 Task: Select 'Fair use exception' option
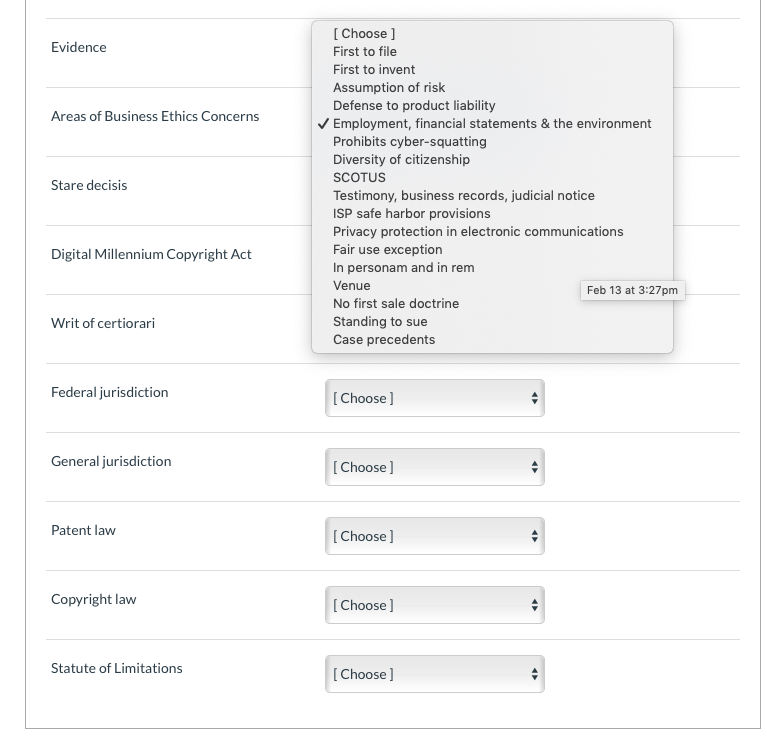[x=388, y=250]
